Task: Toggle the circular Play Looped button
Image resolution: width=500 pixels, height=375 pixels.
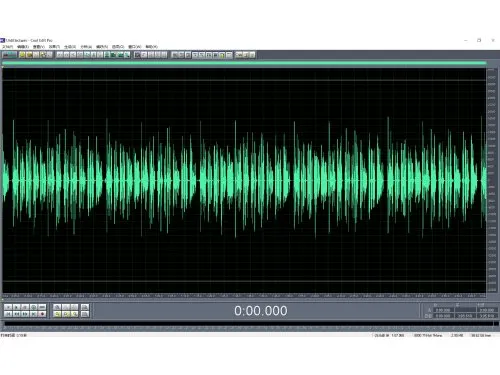Action: 33,307
